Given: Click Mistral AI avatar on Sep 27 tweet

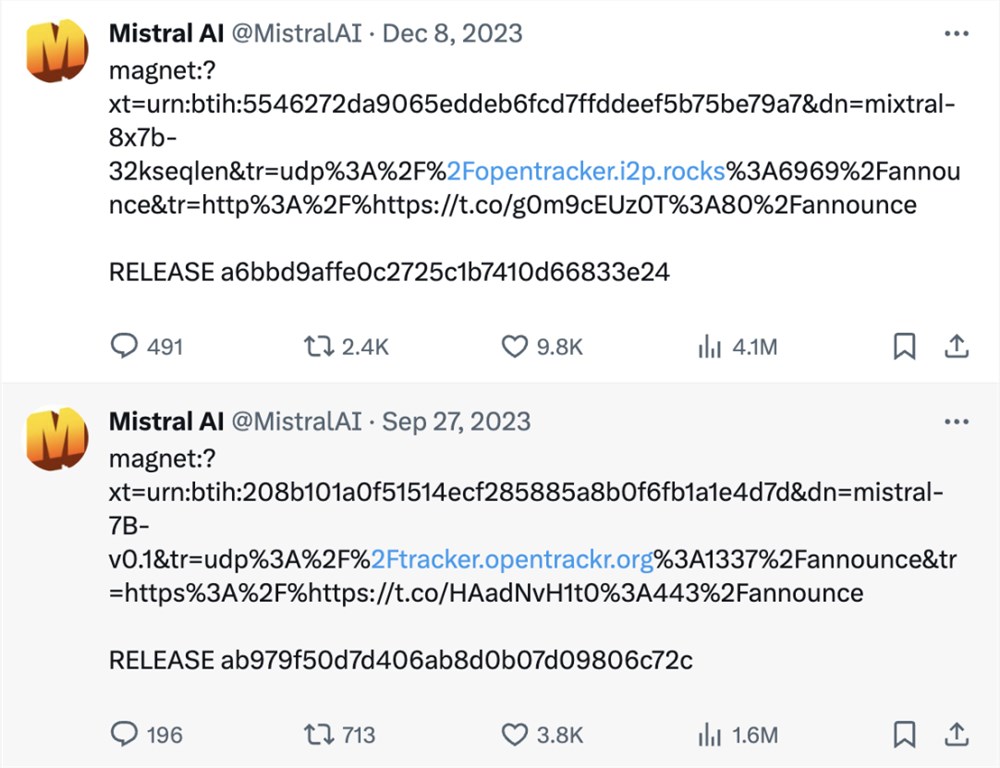Looking at the screenshot, I should point(55,437).
